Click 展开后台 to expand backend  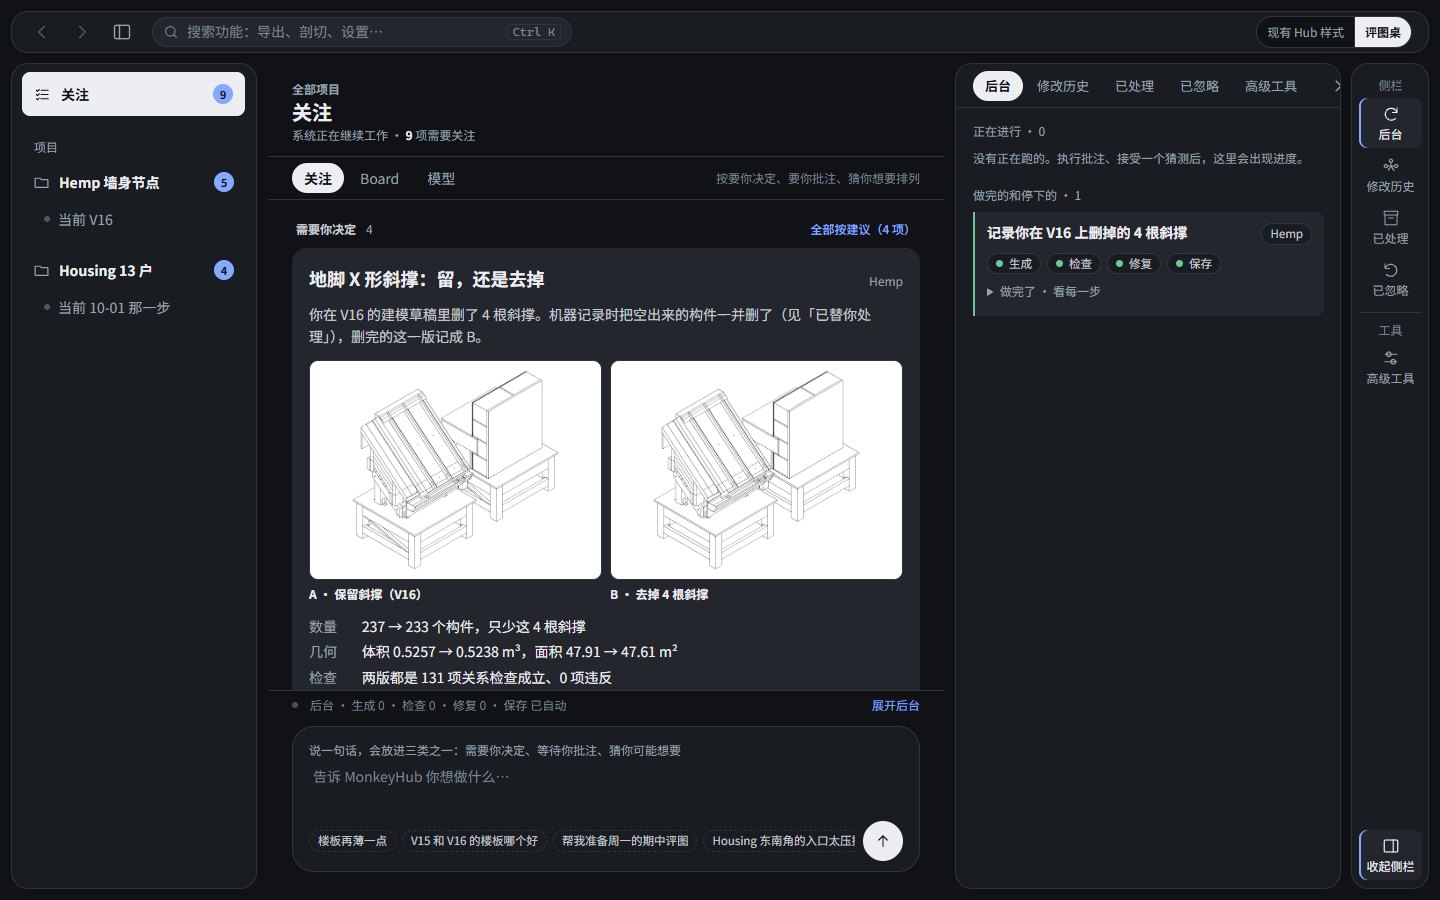895,706
